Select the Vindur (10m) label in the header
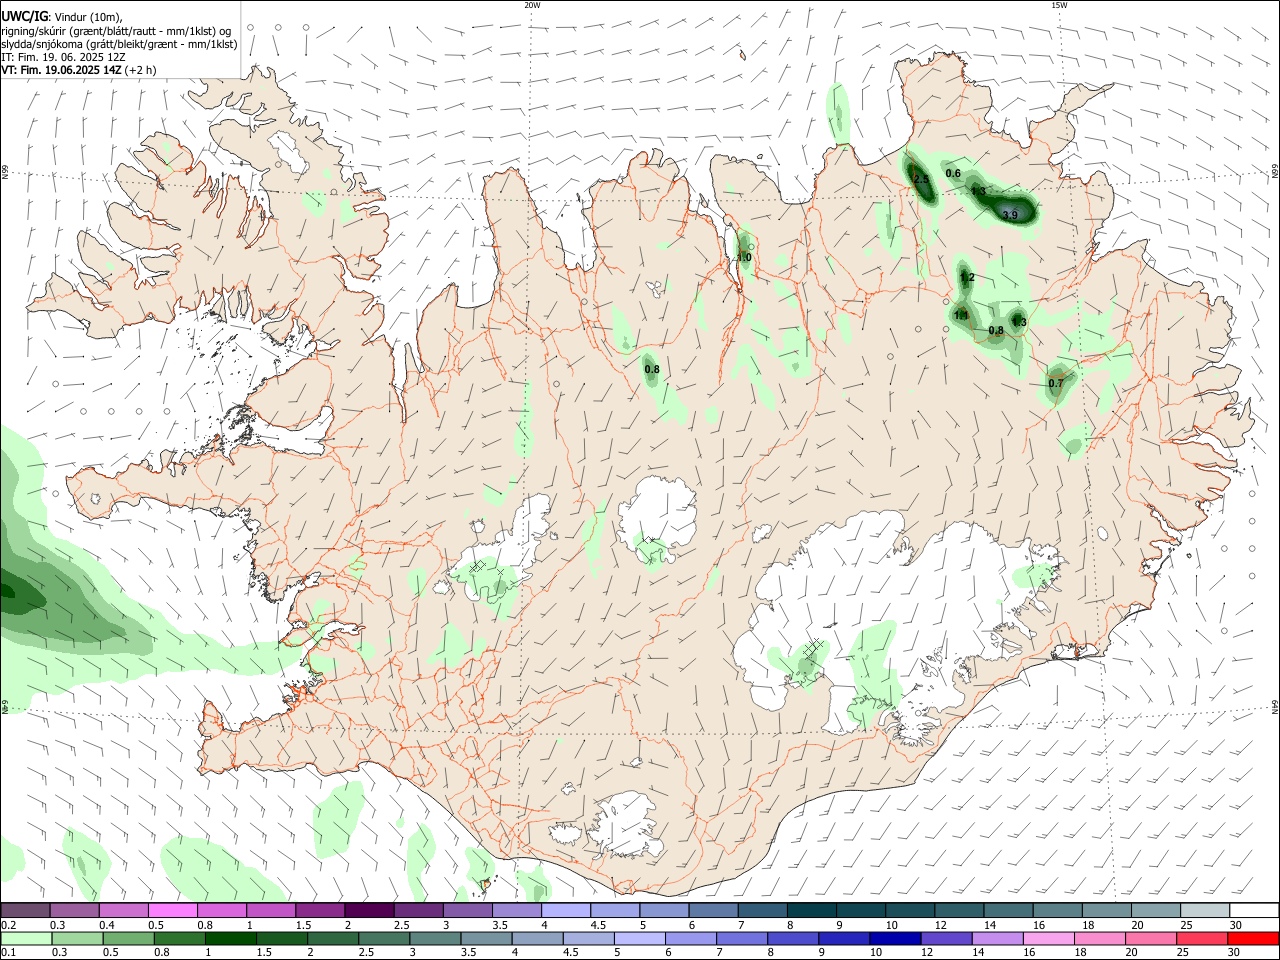Image resolution: width=1280 pixels, height=960 pixels. point(89,17)
